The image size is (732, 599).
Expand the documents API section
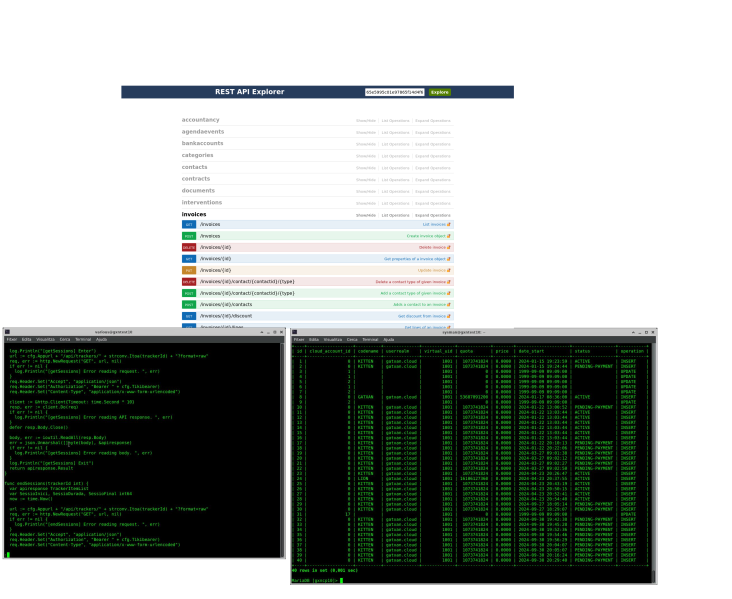[x=198, y=190]
